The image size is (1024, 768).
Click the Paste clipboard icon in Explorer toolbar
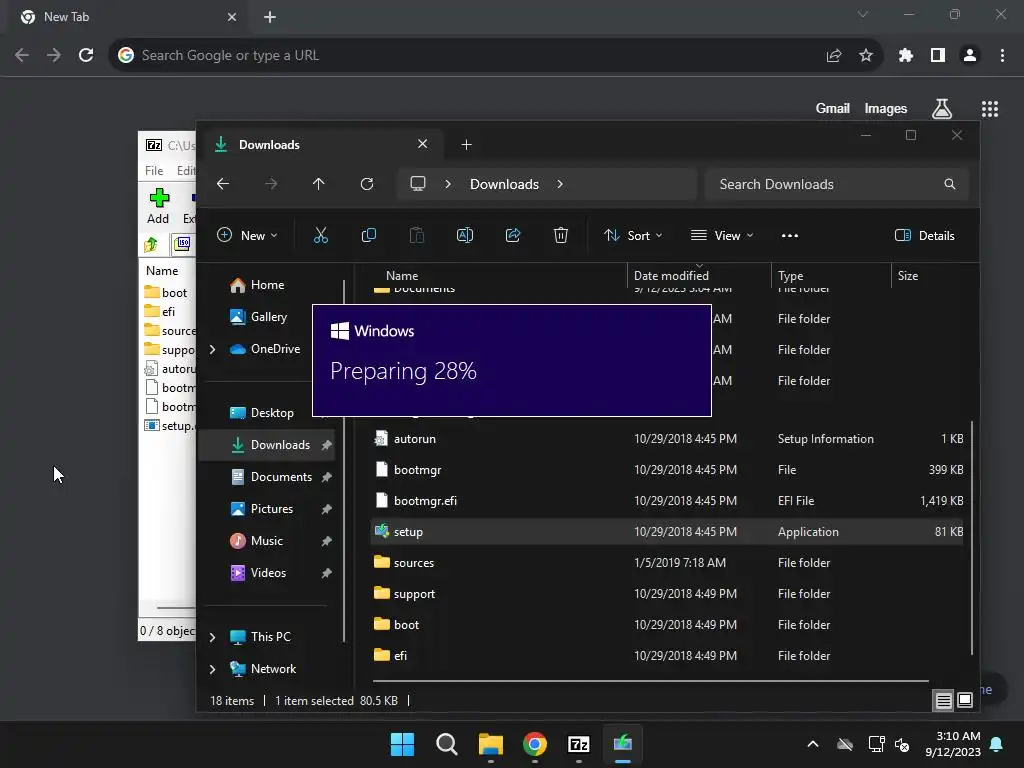(417, 235)
